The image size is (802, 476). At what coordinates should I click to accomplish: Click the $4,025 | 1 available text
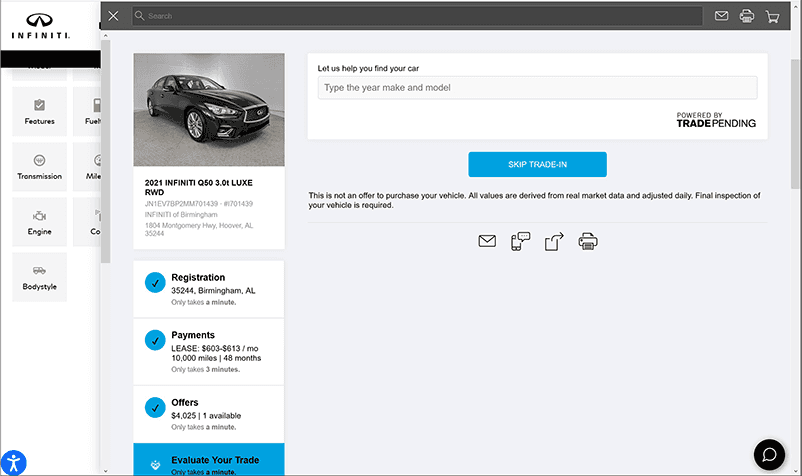pos(206,416)
